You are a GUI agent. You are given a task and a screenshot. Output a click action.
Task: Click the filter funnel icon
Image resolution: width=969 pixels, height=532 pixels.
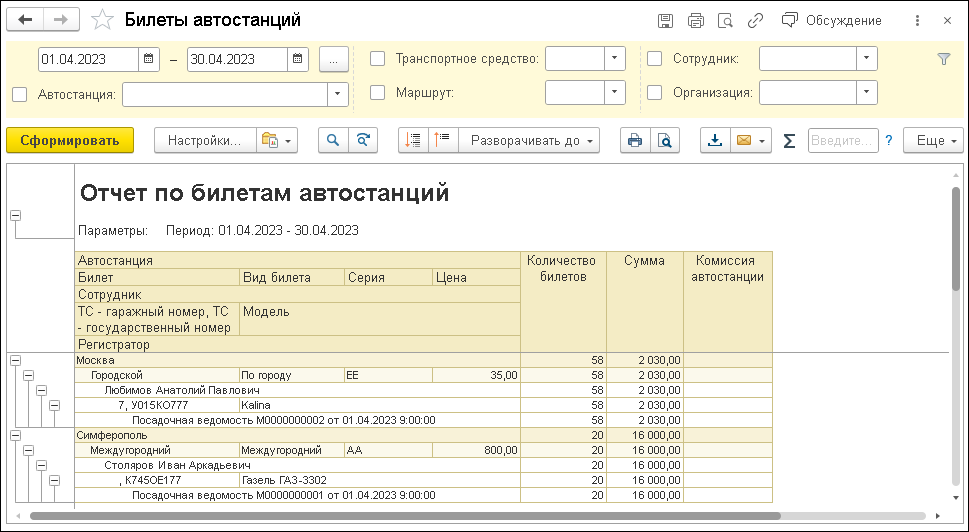coord(943,59)
